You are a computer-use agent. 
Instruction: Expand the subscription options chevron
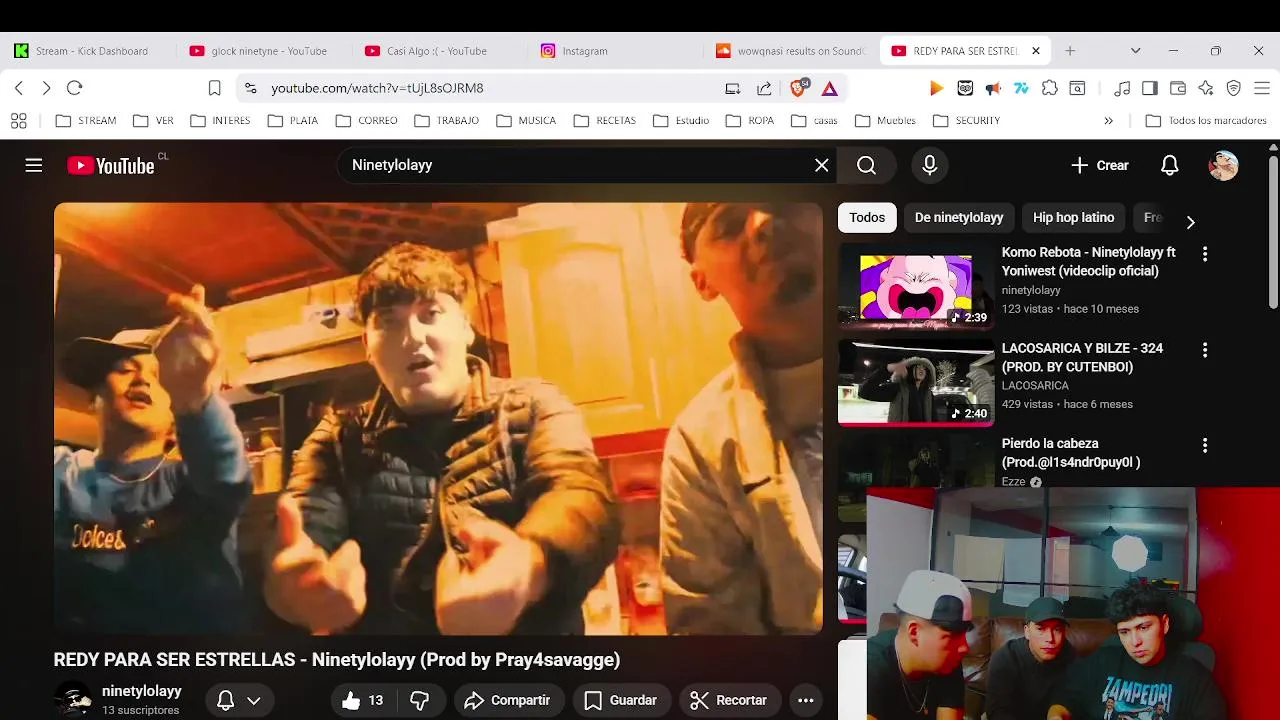point(254,700)
